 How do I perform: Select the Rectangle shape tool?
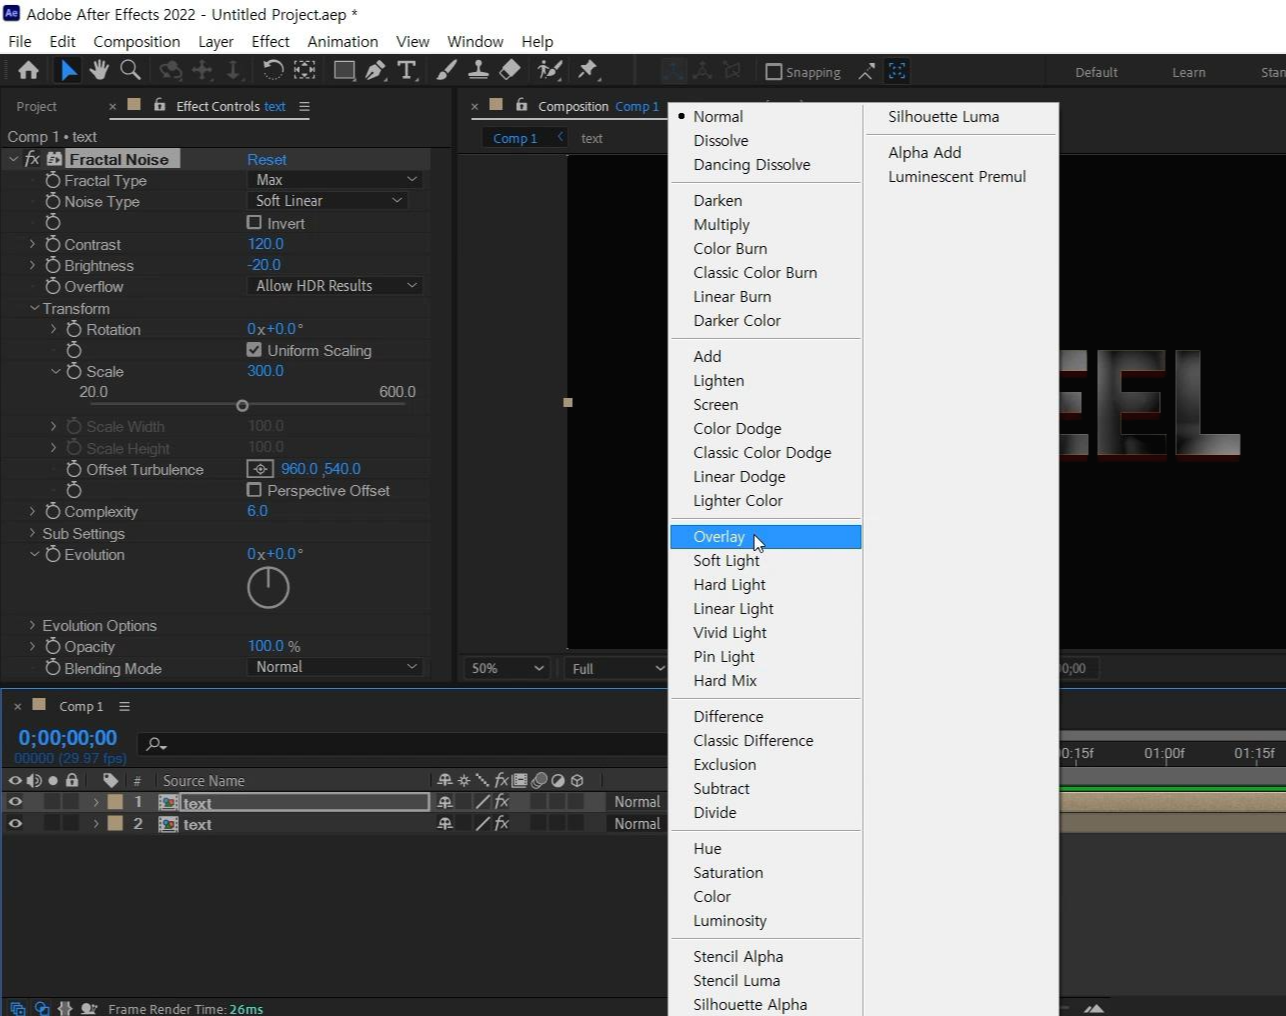344,70
